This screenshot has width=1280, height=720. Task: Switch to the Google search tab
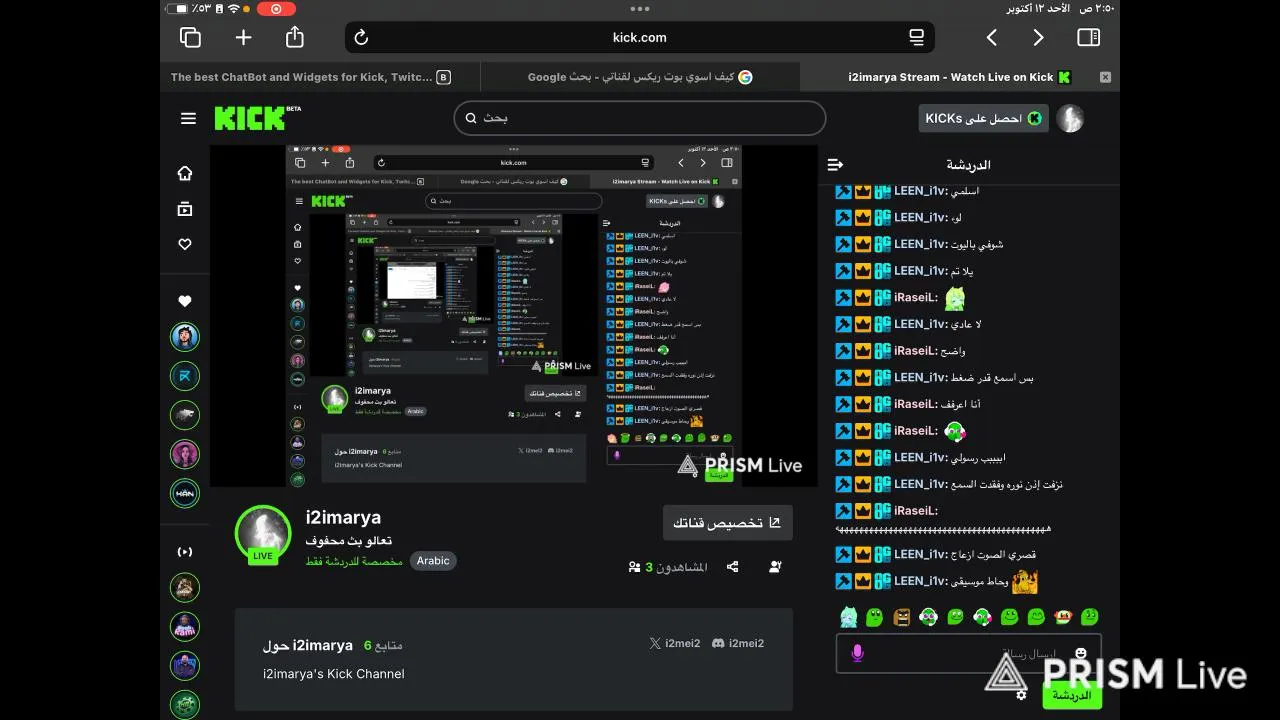tap(640, 77)
